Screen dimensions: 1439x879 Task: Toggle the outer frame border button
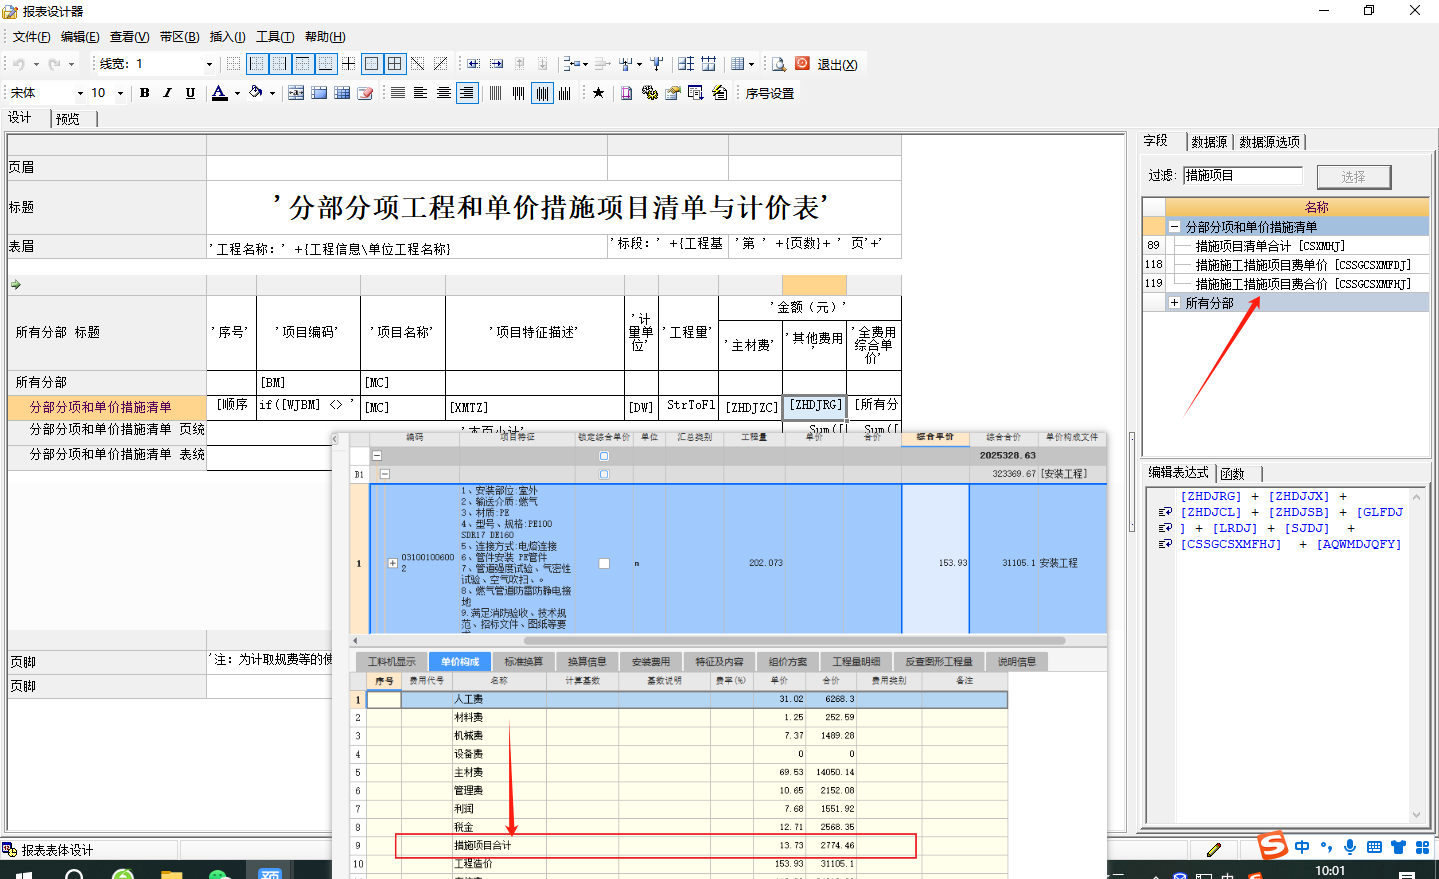click(372, 64)
